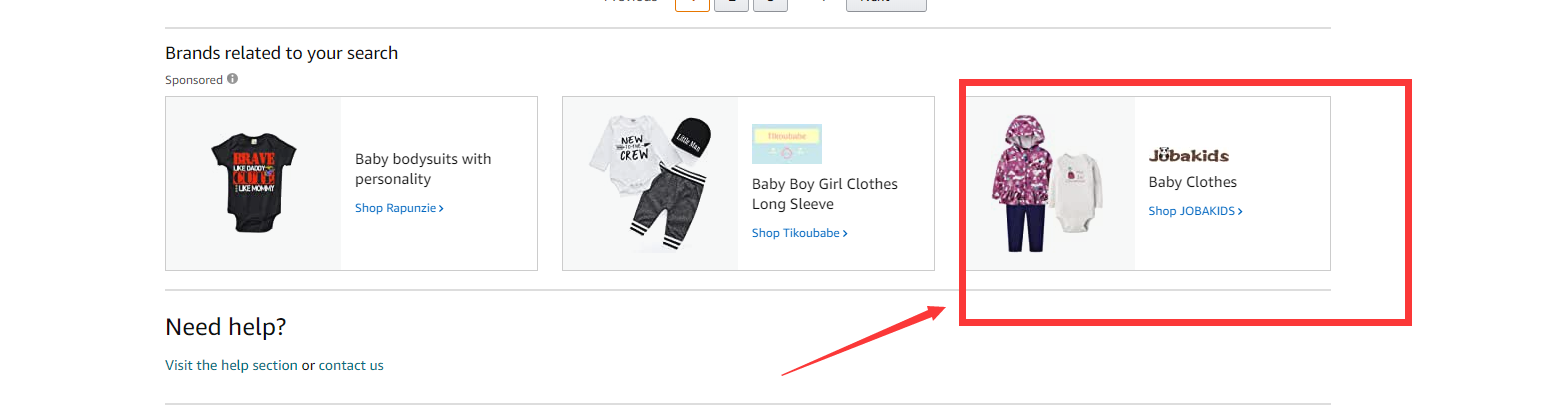This screenshot has width=1541, height=410.
Task: Click the highlighted current page button
Action: [x=692, y=3]
